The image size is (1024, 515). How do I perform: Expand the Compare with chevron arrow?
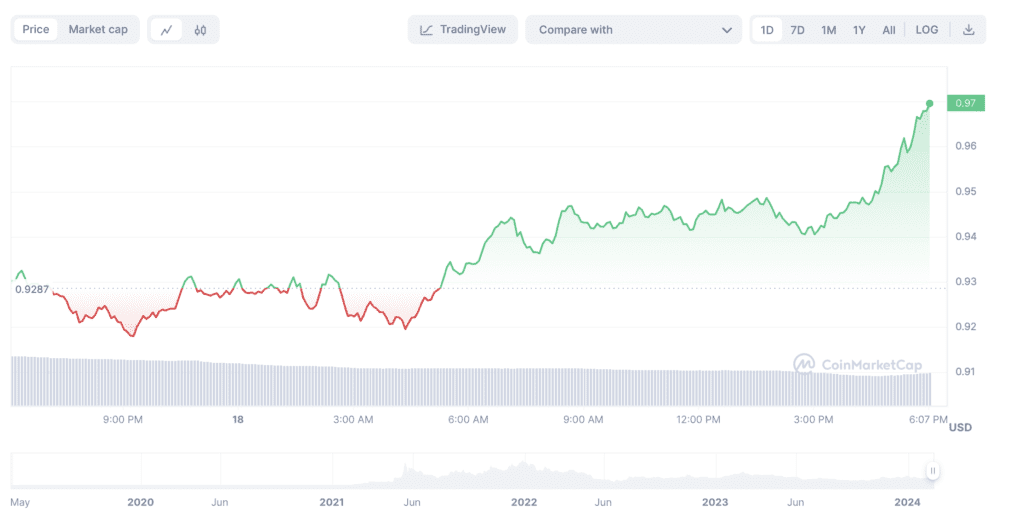(727, 30)
